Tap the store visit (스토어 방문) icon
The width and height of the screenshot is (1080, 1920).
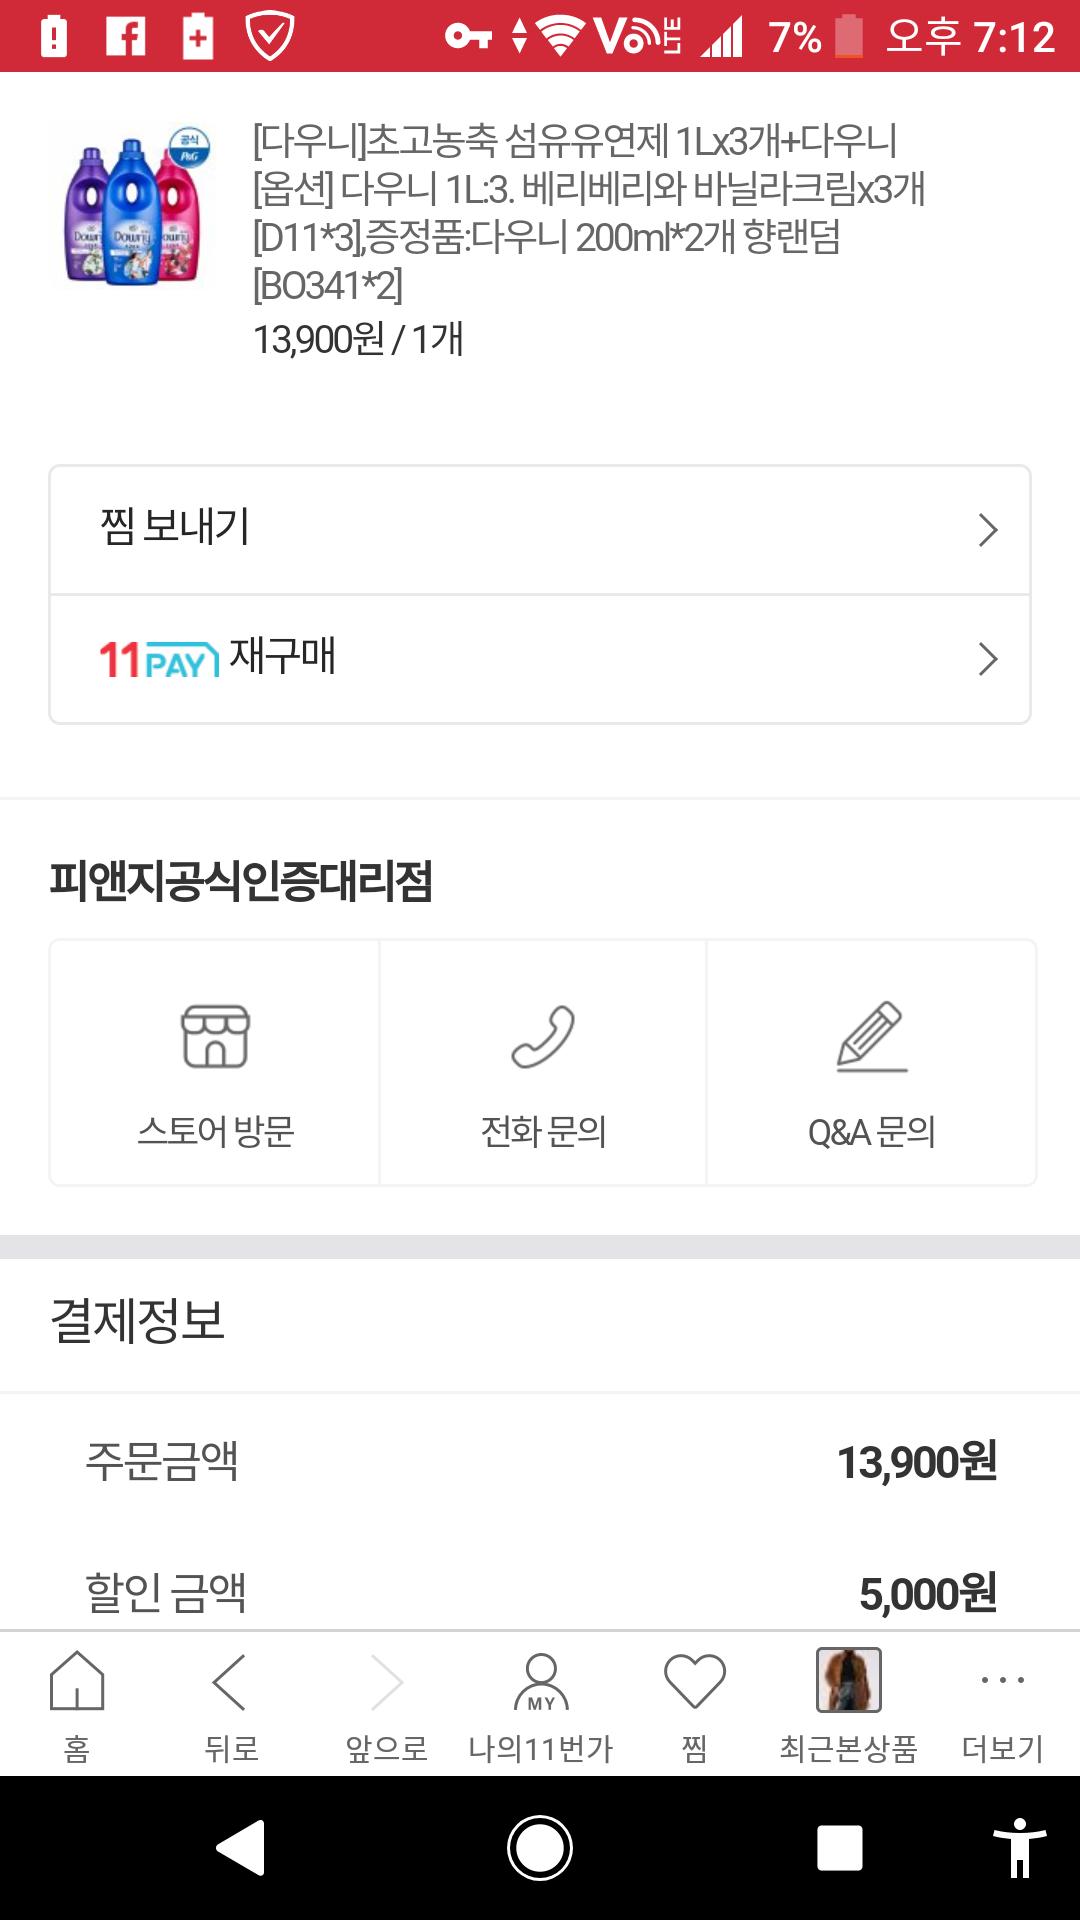(x=215, y=1037)
